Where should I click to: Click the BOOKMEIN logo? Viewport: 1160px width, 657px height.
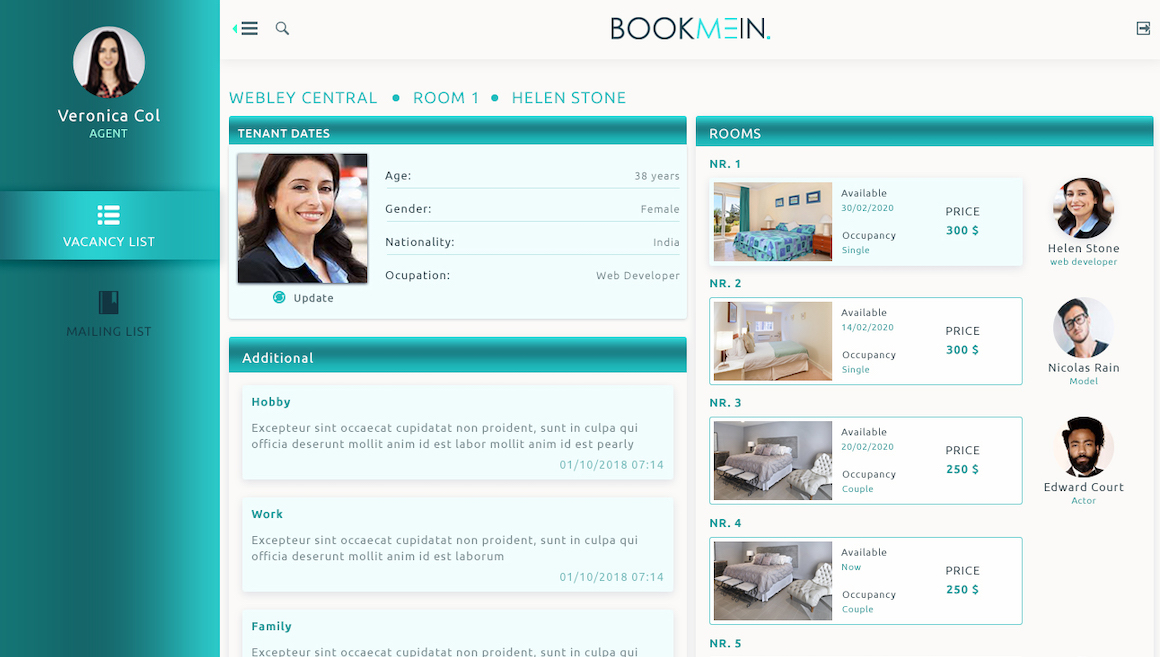pyautogui.click(x=690, y=28)
